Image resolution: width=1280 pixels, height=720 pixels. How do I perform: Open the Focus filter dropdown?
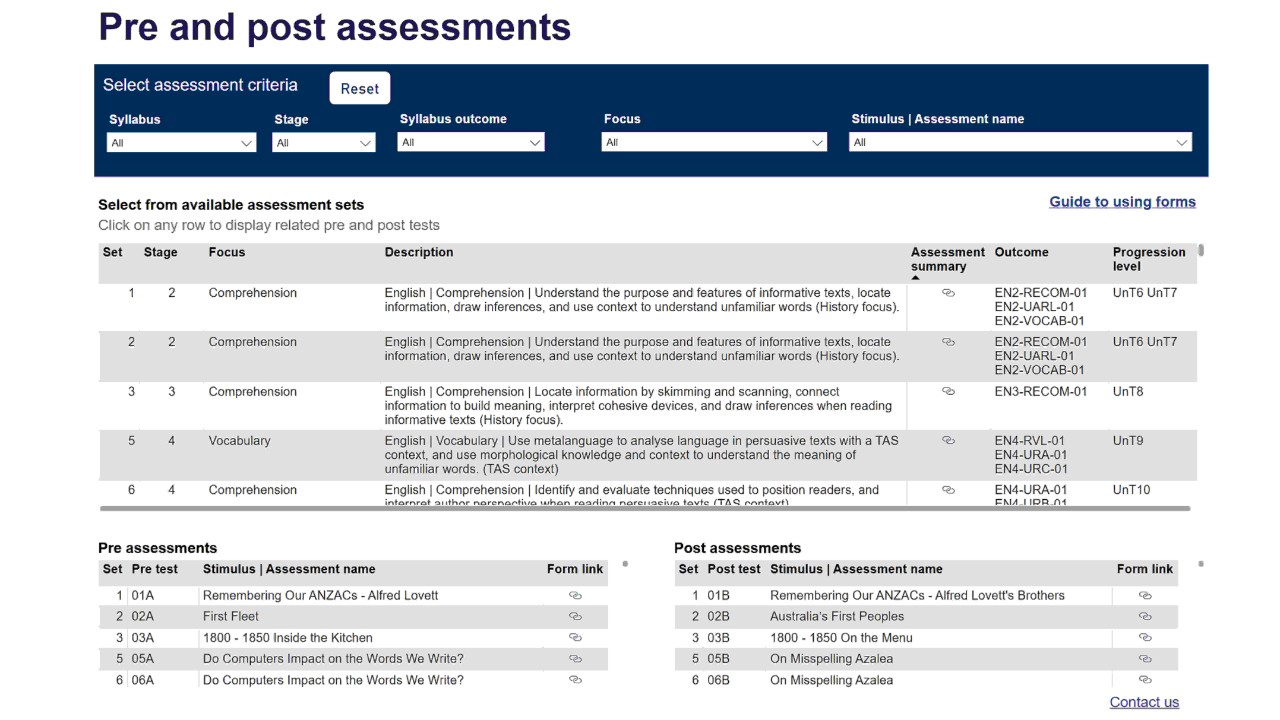pos(714,142)
